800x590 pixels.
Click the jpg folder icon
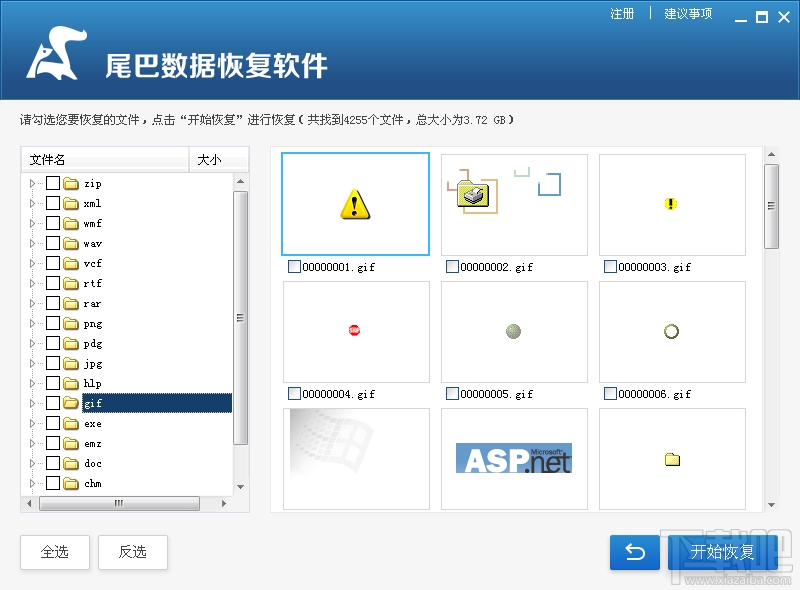[71, 363]
